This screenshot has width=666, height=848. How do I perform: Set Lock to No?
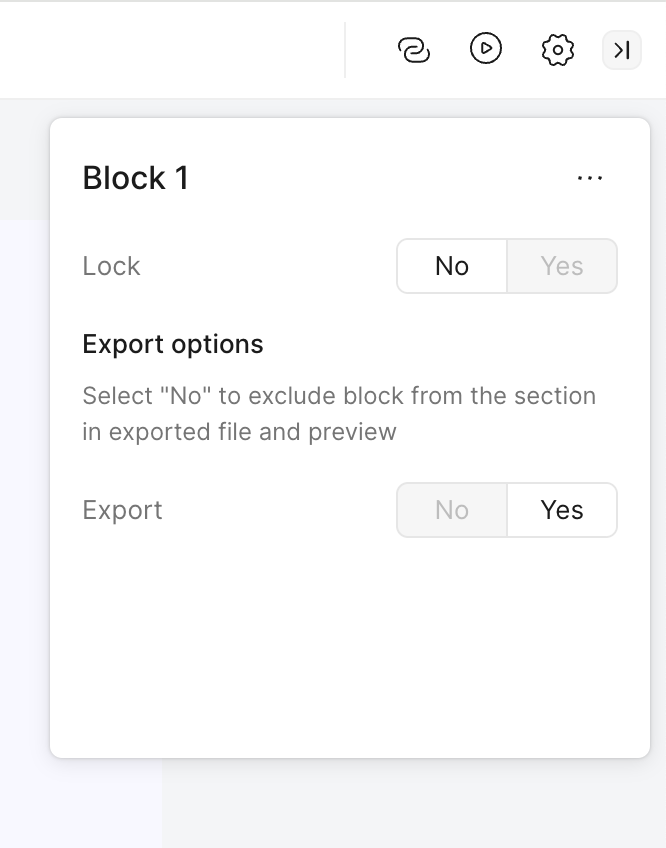(452, 266)
